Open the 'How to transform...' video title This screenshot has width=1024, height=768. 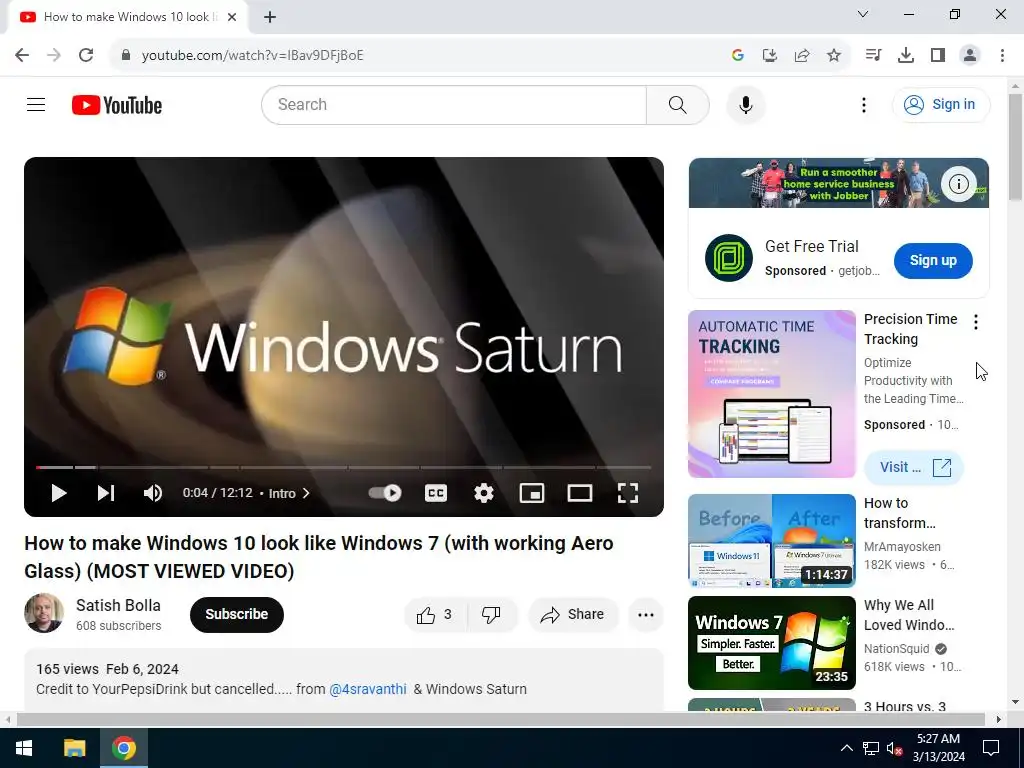[900, 513]
